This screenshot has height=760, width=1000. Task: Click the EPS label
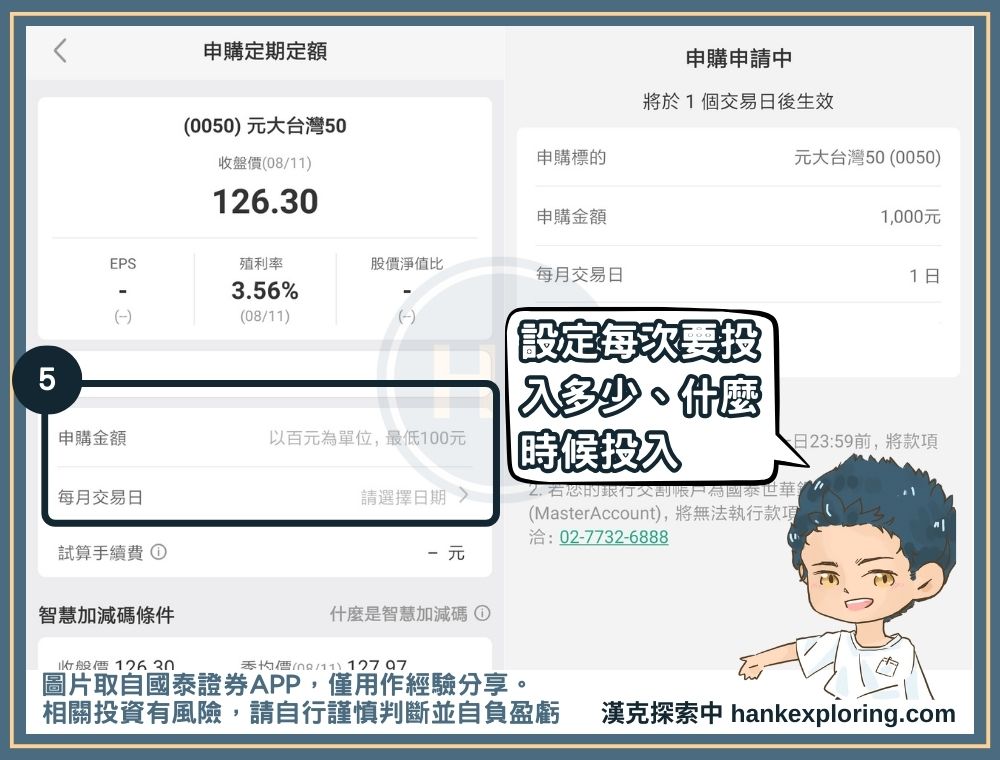click(122, 263)
